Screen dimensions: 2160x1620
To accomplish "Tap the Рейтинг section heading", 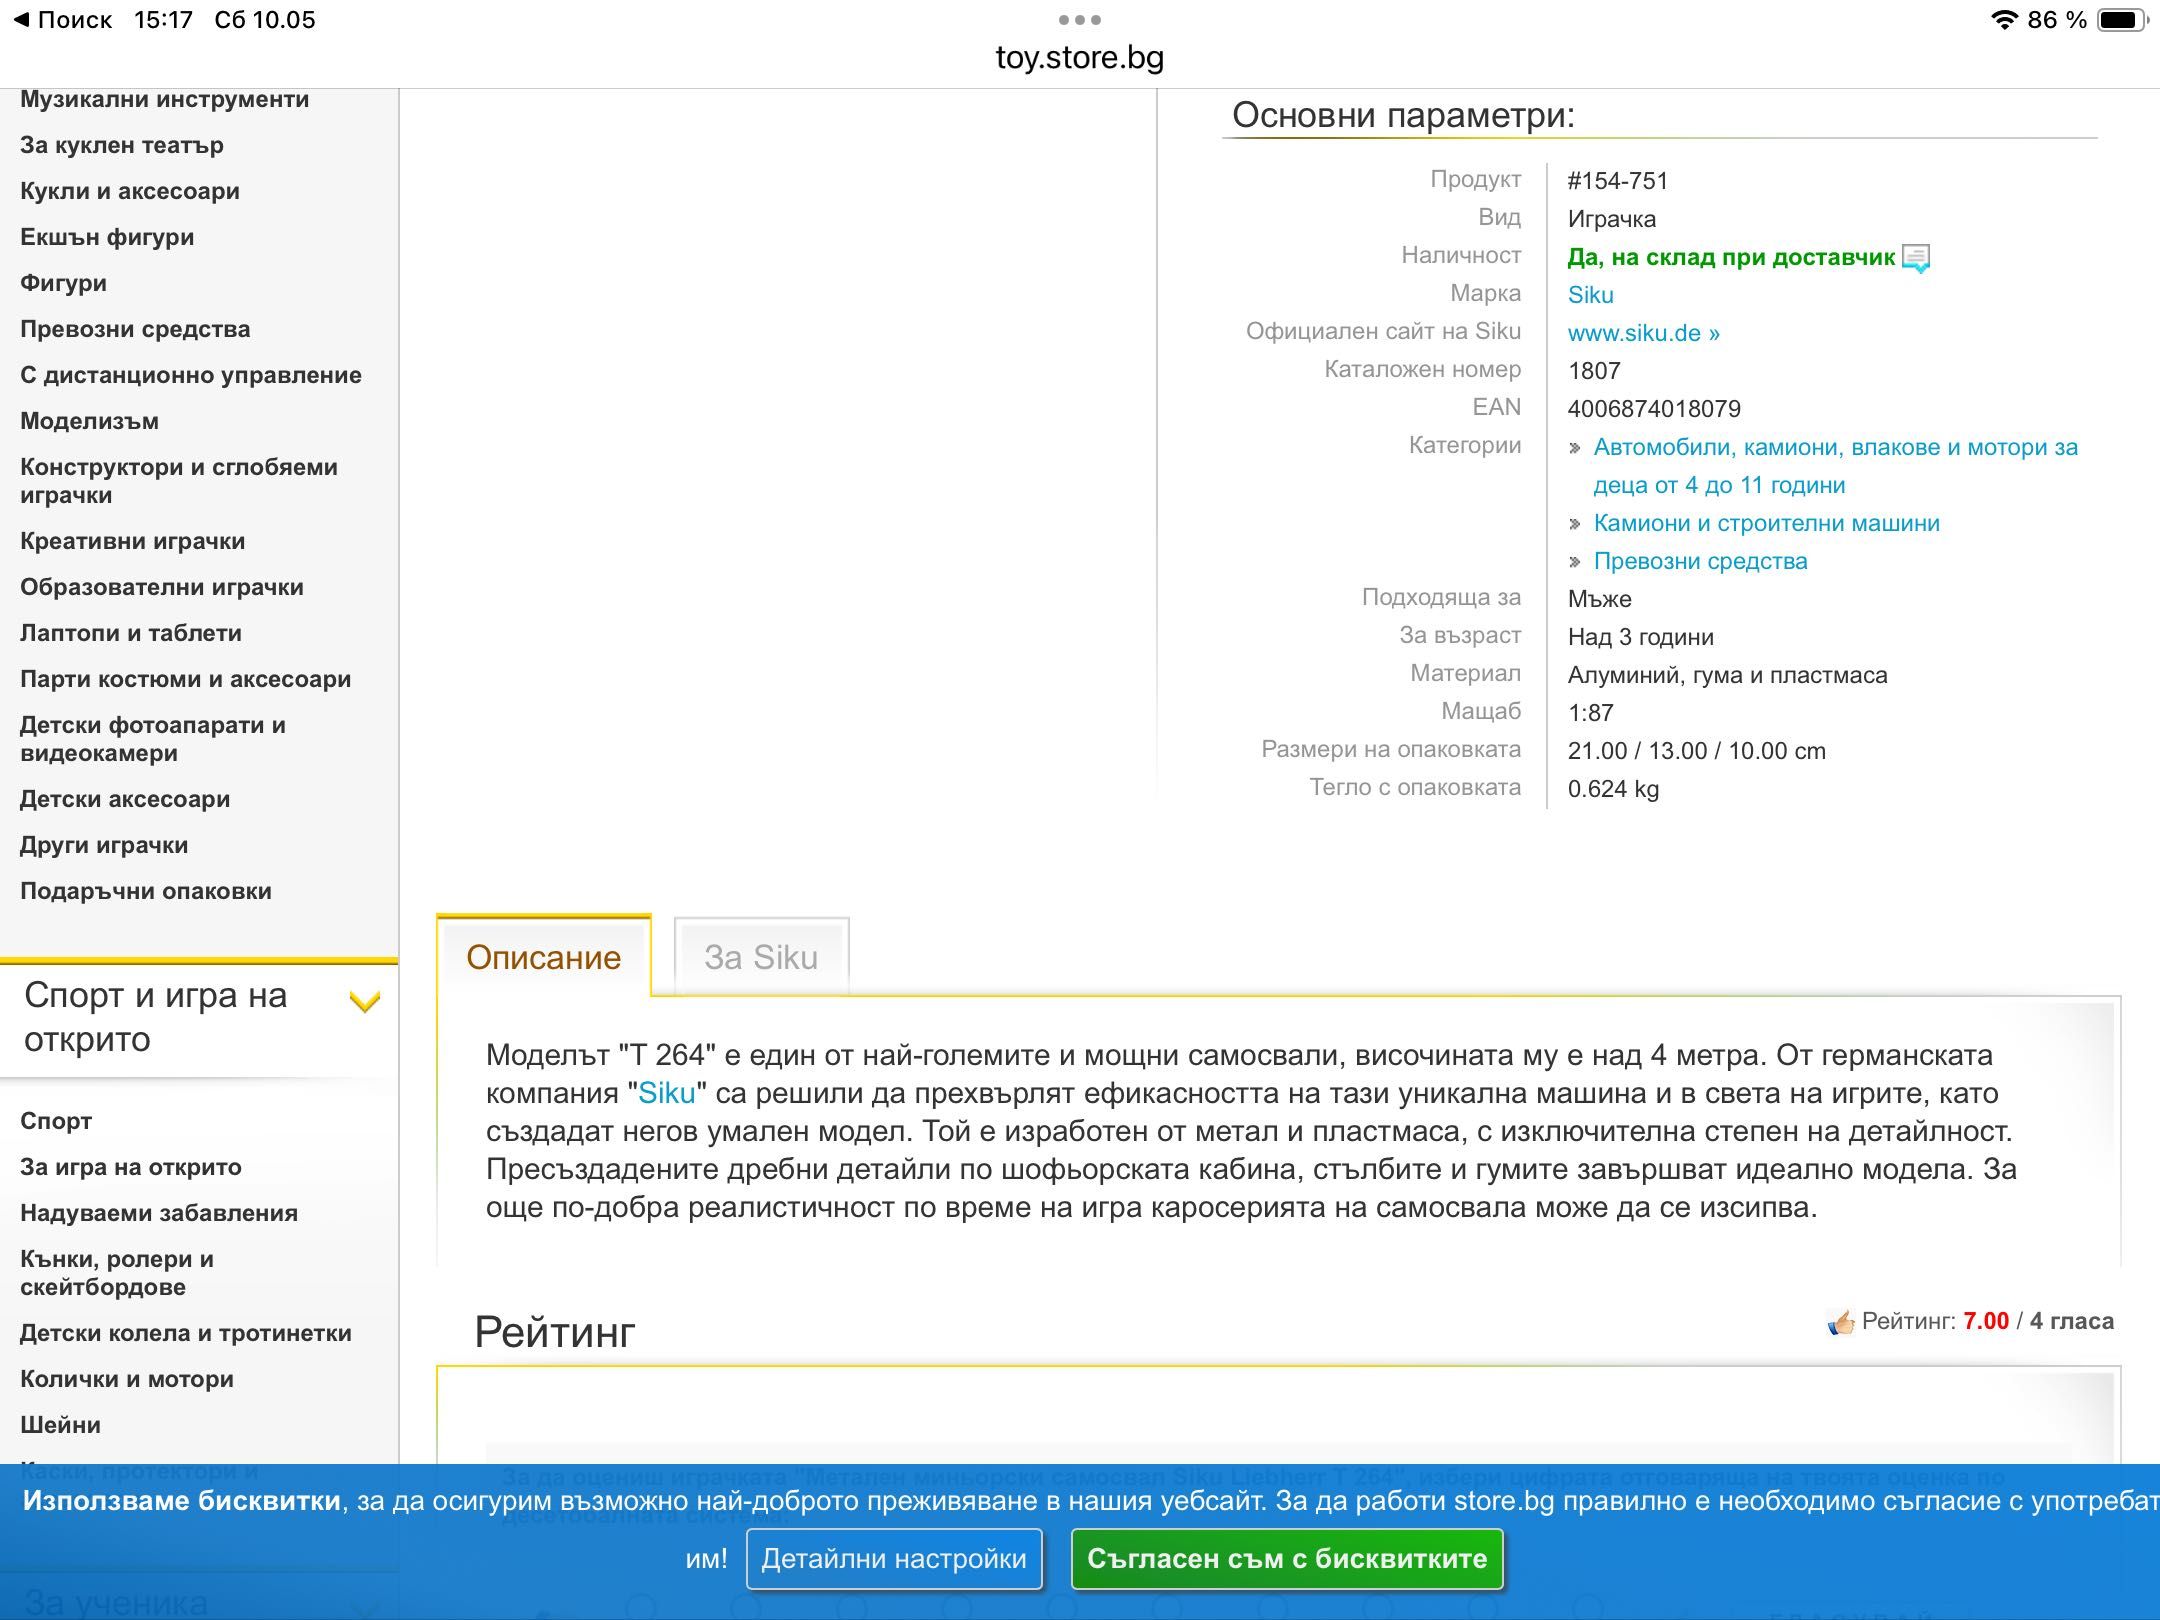I will click(555, 1332).
